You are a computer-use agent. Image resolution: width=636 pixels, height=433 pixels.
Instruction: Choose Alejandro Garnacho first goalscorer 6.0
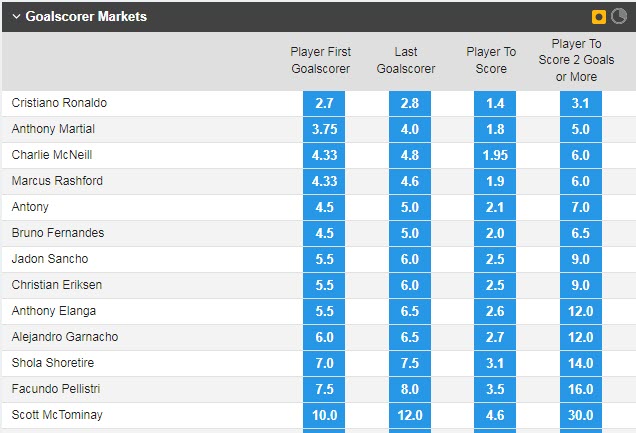coord(324,337)
